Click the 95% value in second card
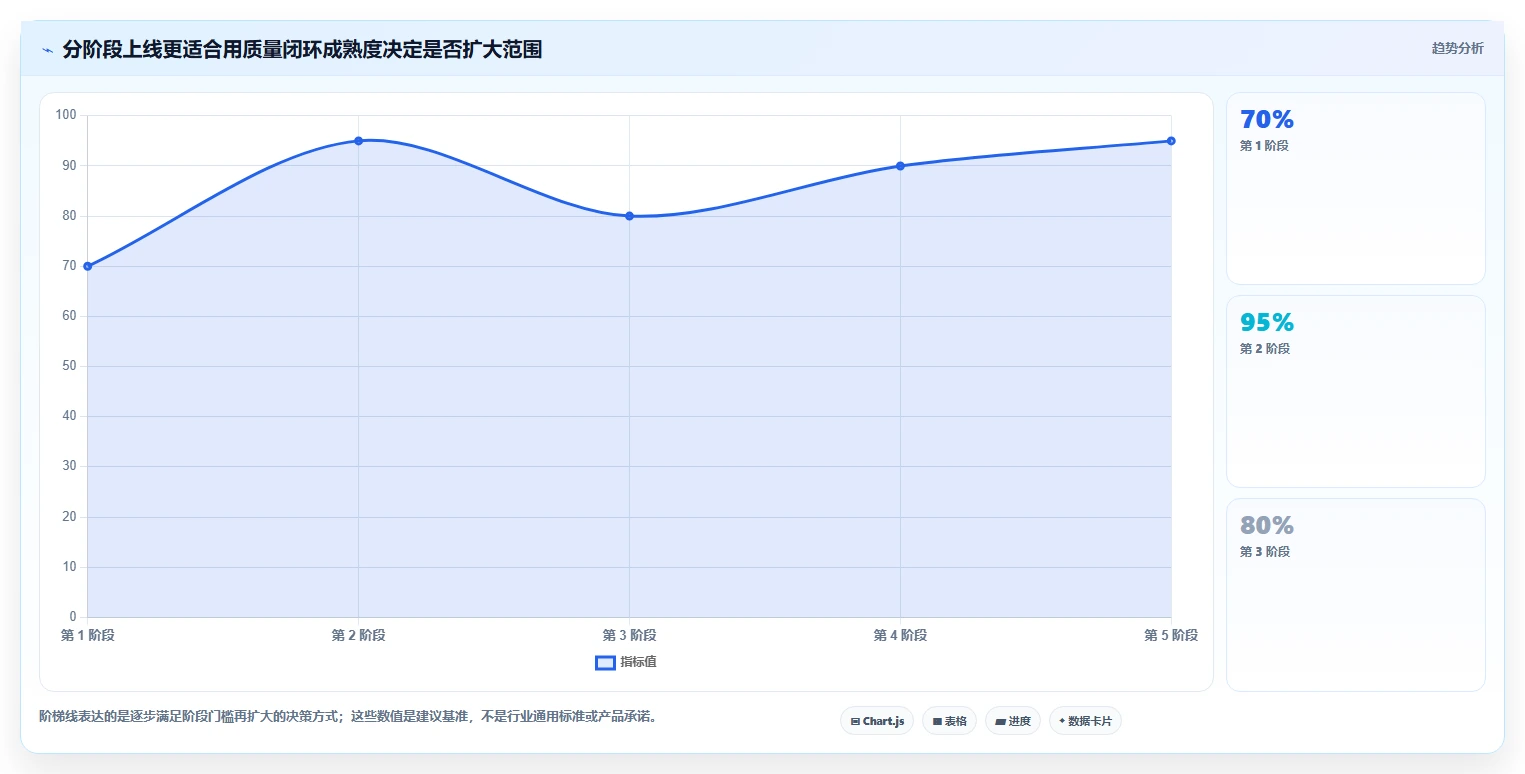The image size is (1525, 774). (x=1267, y=322)
